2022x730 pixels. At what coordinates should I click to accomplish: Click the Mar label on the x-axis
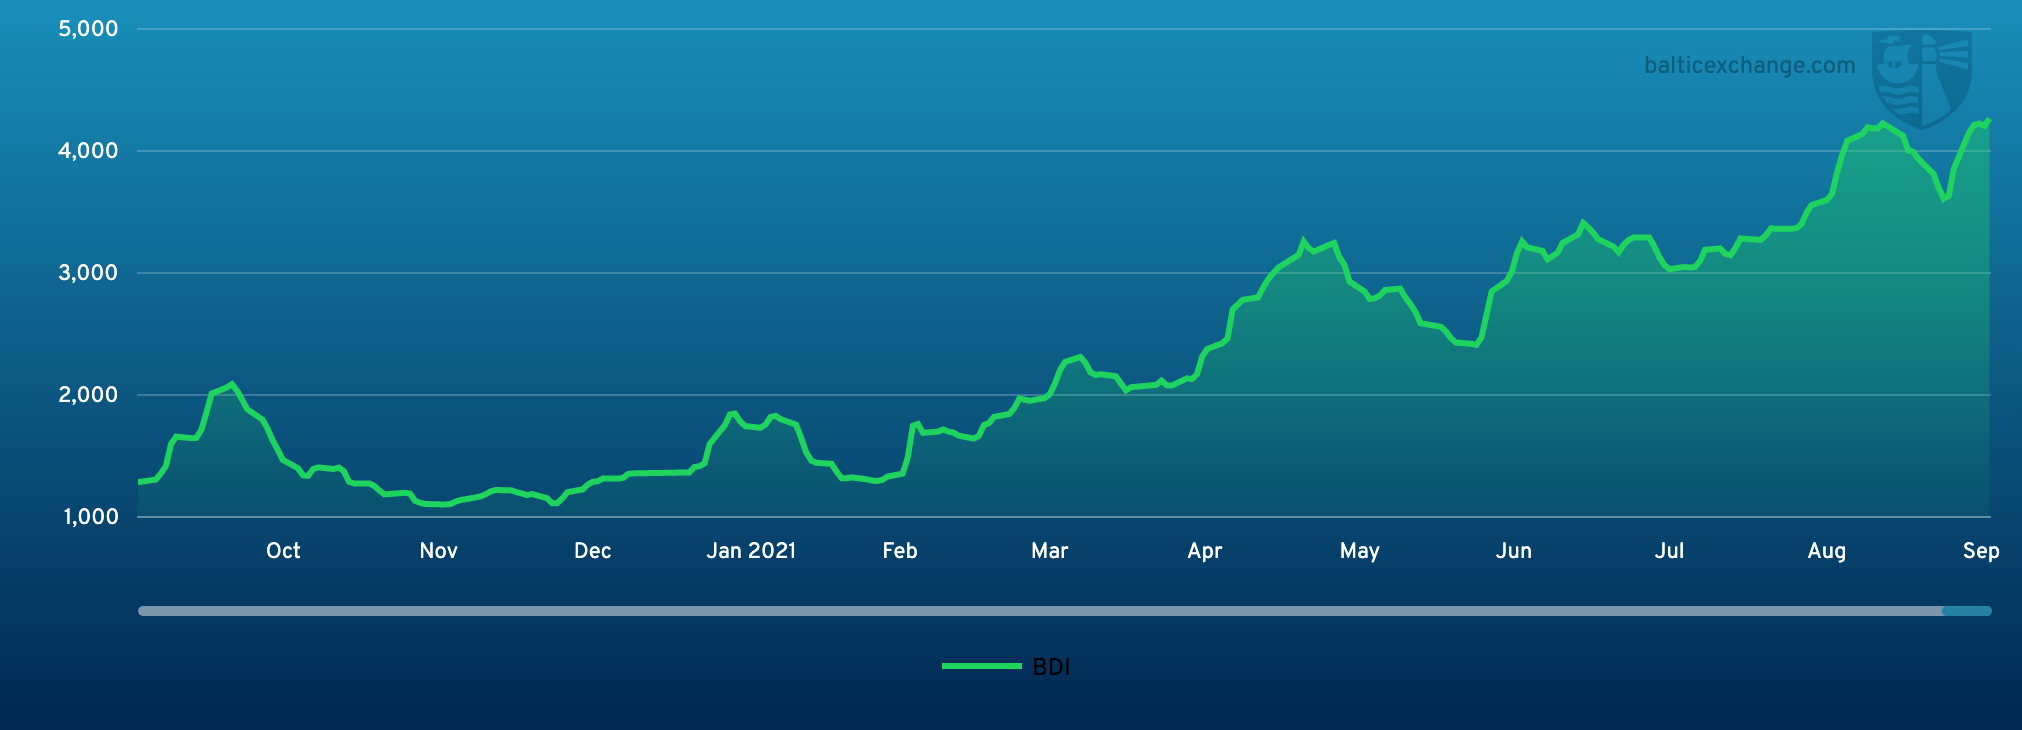1050,551
